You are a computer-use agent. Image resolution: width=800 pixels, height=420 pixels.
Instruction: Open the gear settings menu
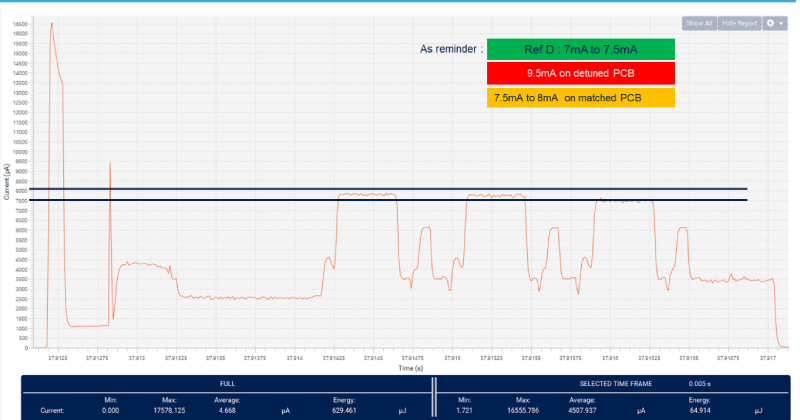pos(774,22)
